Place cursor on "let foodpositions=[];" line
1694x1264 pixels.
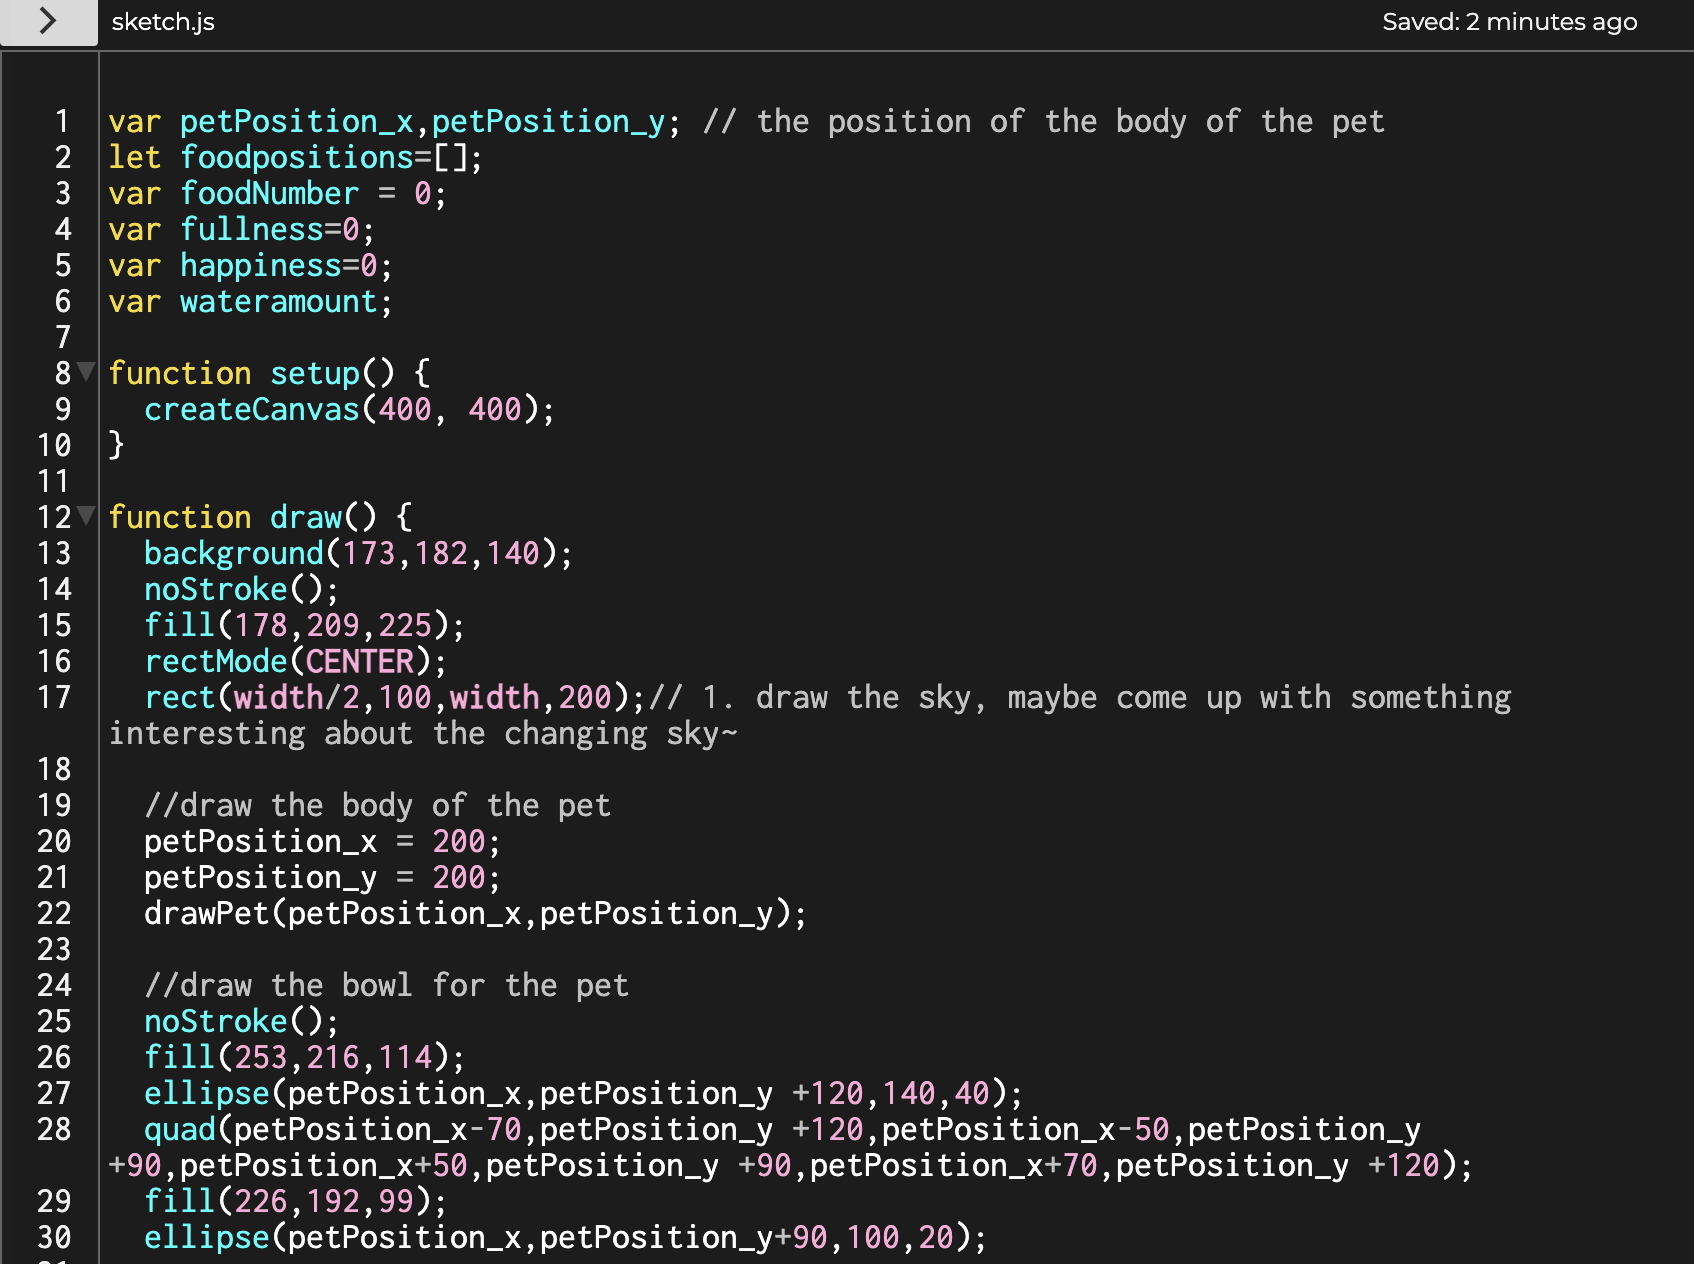coord(296,158)
